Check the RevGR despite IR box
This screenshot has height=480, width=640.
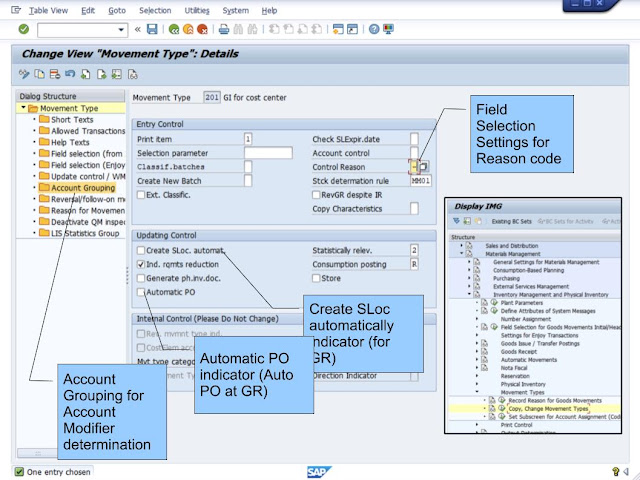[x=316, y=195]
